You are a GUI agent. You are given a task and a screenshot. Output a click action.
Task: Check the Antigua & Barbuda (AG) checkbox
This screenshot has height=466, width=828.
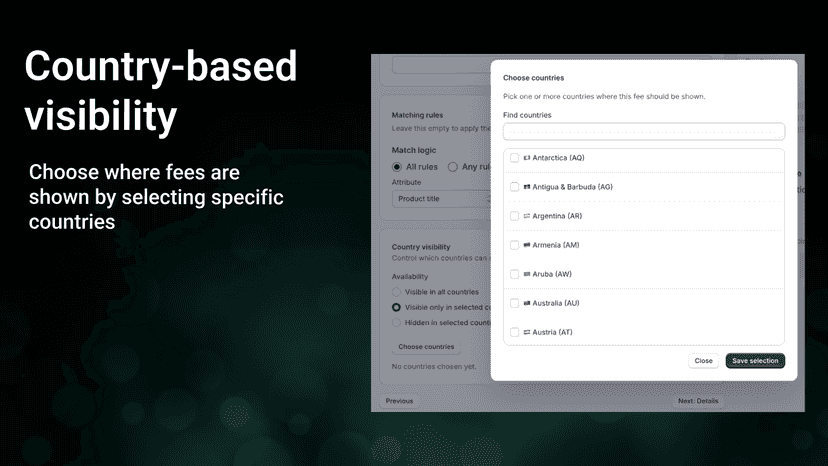click(x=514, y=187)
